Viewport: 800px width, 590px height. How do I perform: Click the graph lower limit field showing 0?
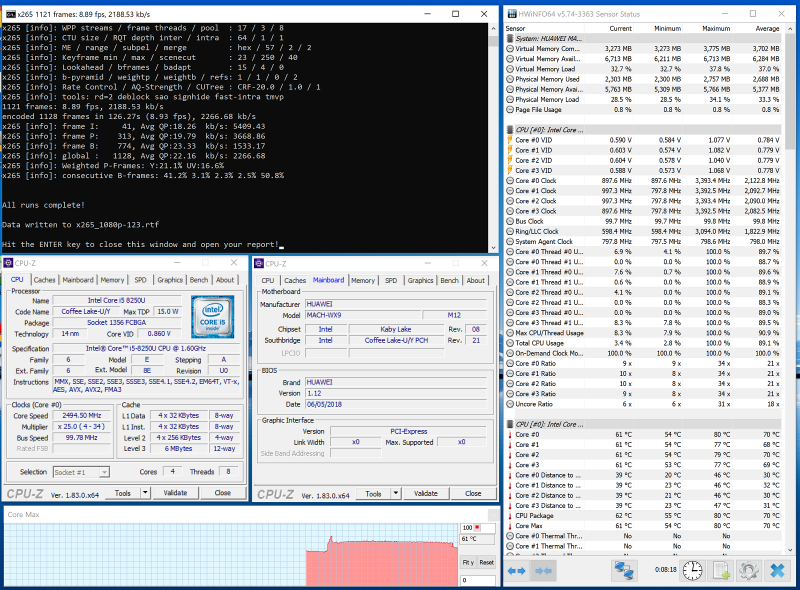[478, 580]
